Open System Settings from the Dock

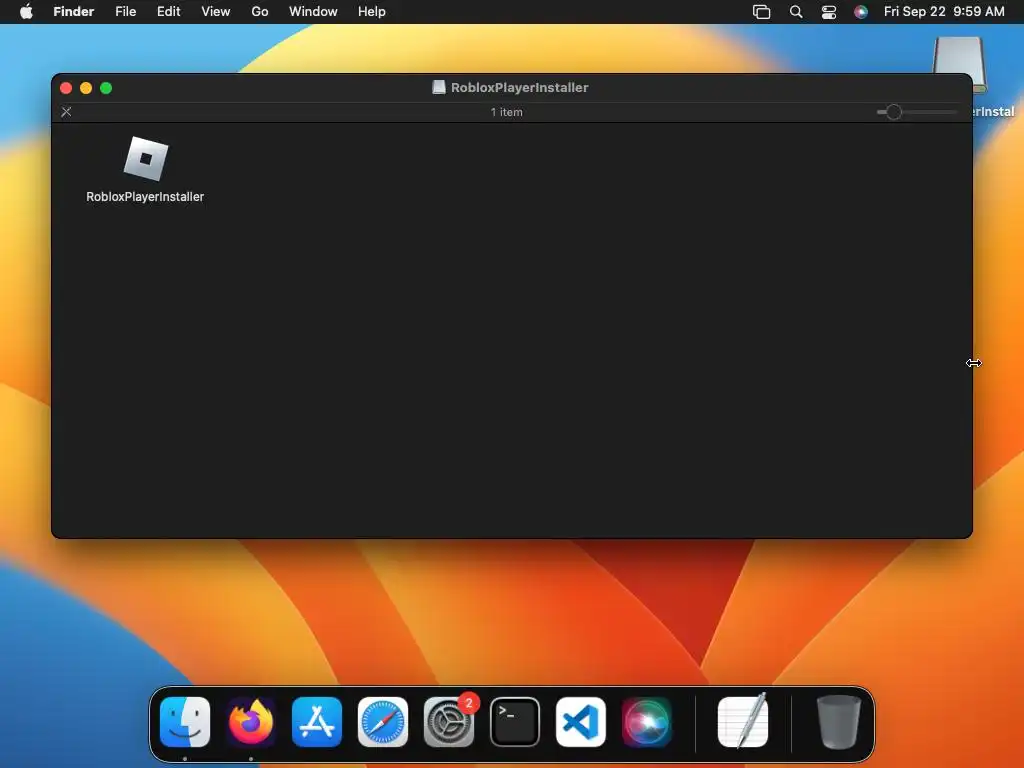pyautogui.click(x=449, y=722)
